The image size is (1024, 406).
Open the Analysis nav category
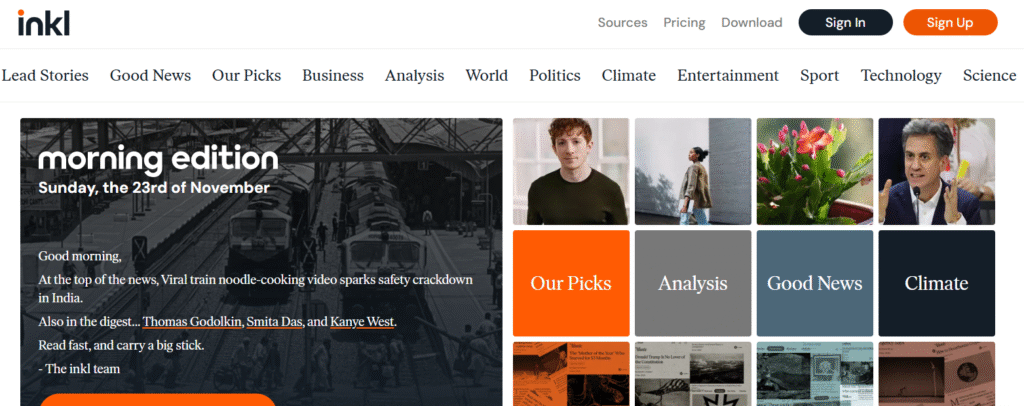[414, 76]
